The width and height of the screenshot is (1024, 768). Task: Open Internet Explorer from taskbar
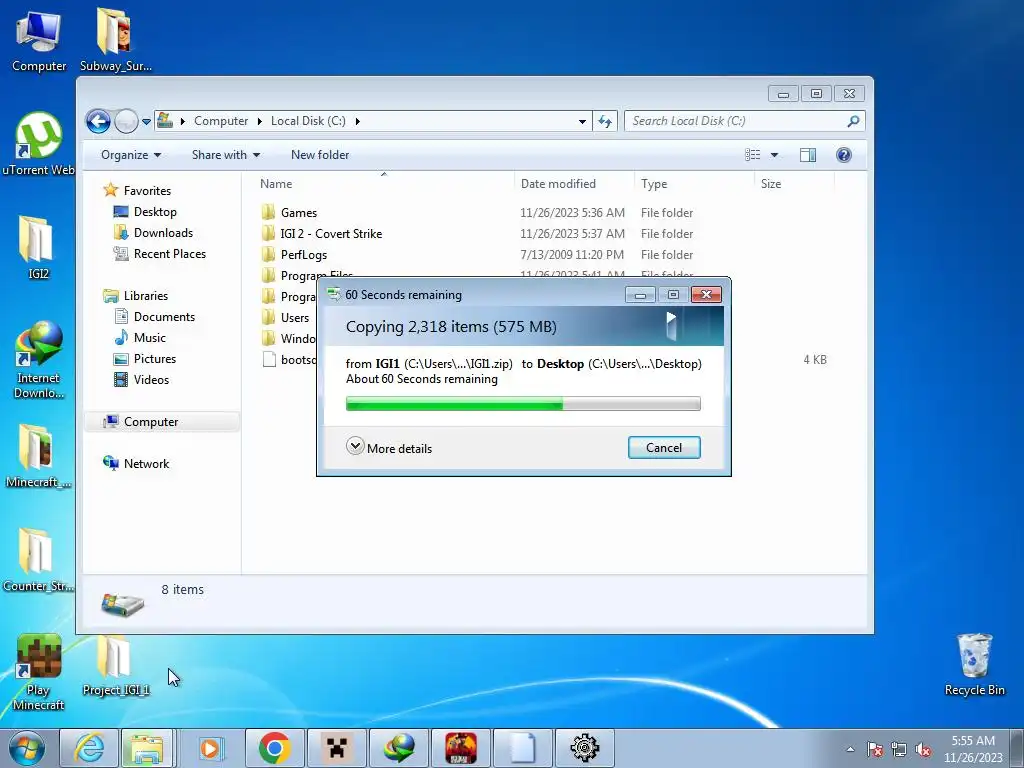click(89, 748)
